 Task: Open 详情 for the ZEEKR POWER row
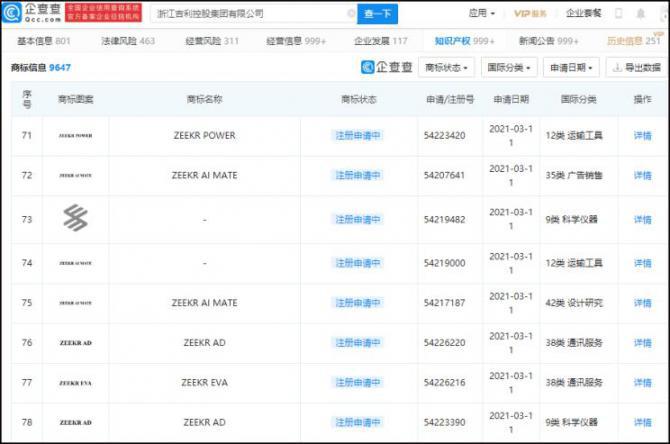642,136
